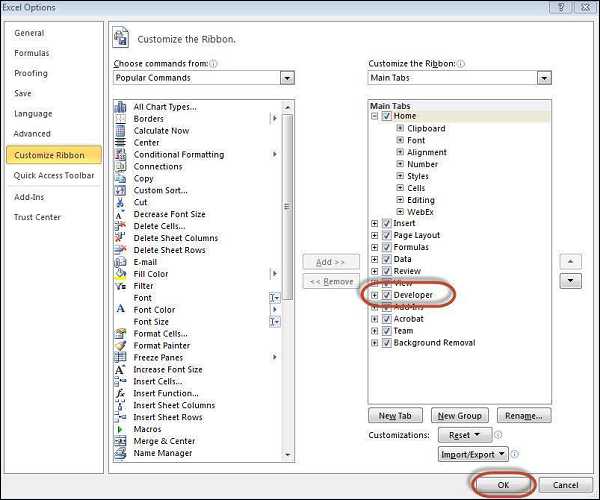Click the Delete Cells icon
Screen dimensions: 600x500
tap(120, 226)
